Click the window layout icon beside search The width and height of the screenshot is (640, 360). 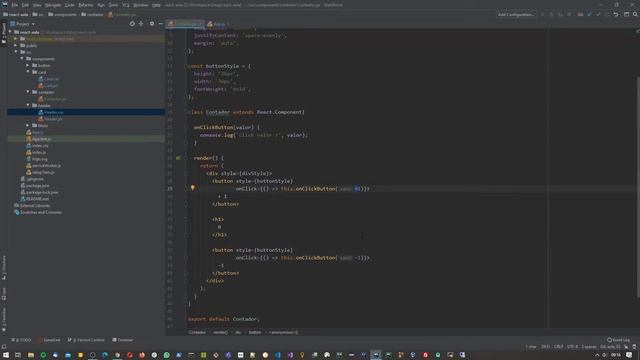pyautogui.click(x=626, y=14)
